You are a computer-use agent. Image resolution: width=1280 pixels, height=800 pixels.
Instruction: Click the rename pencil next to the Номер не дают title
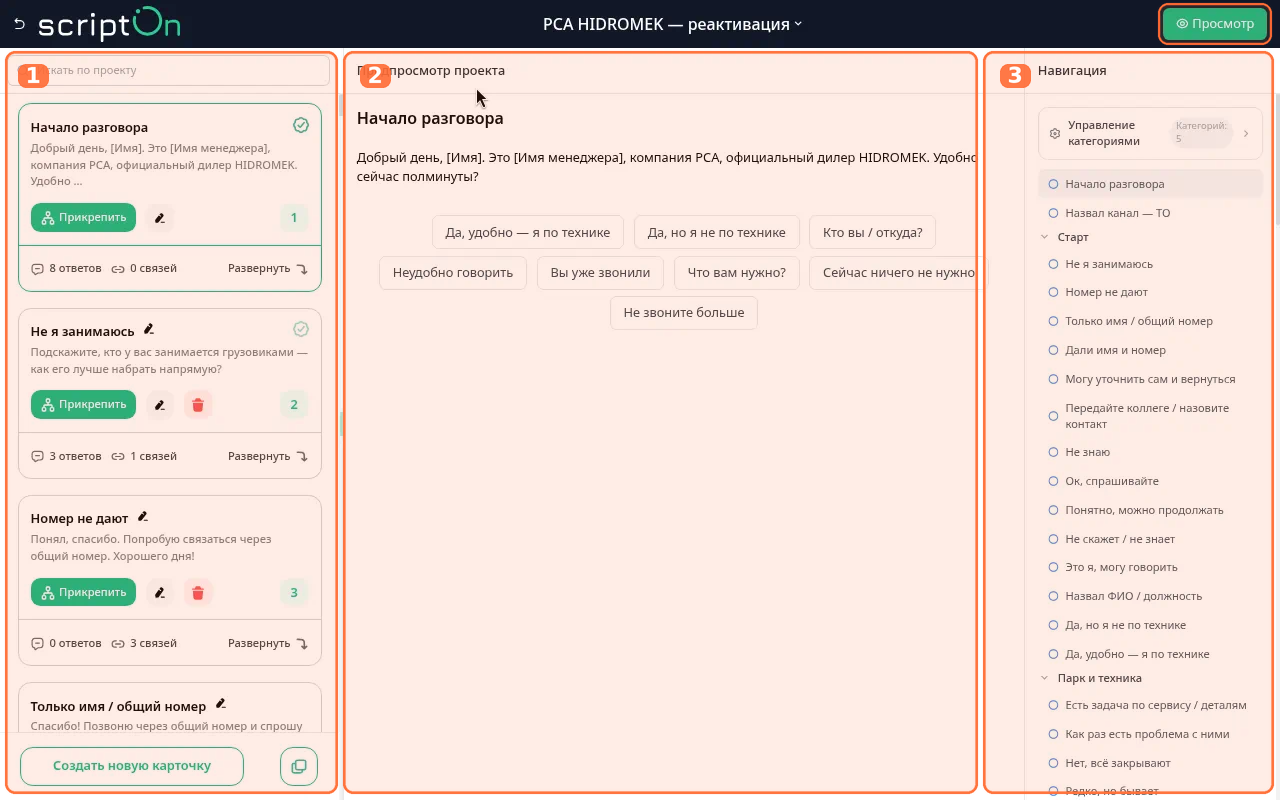point(143,517)
